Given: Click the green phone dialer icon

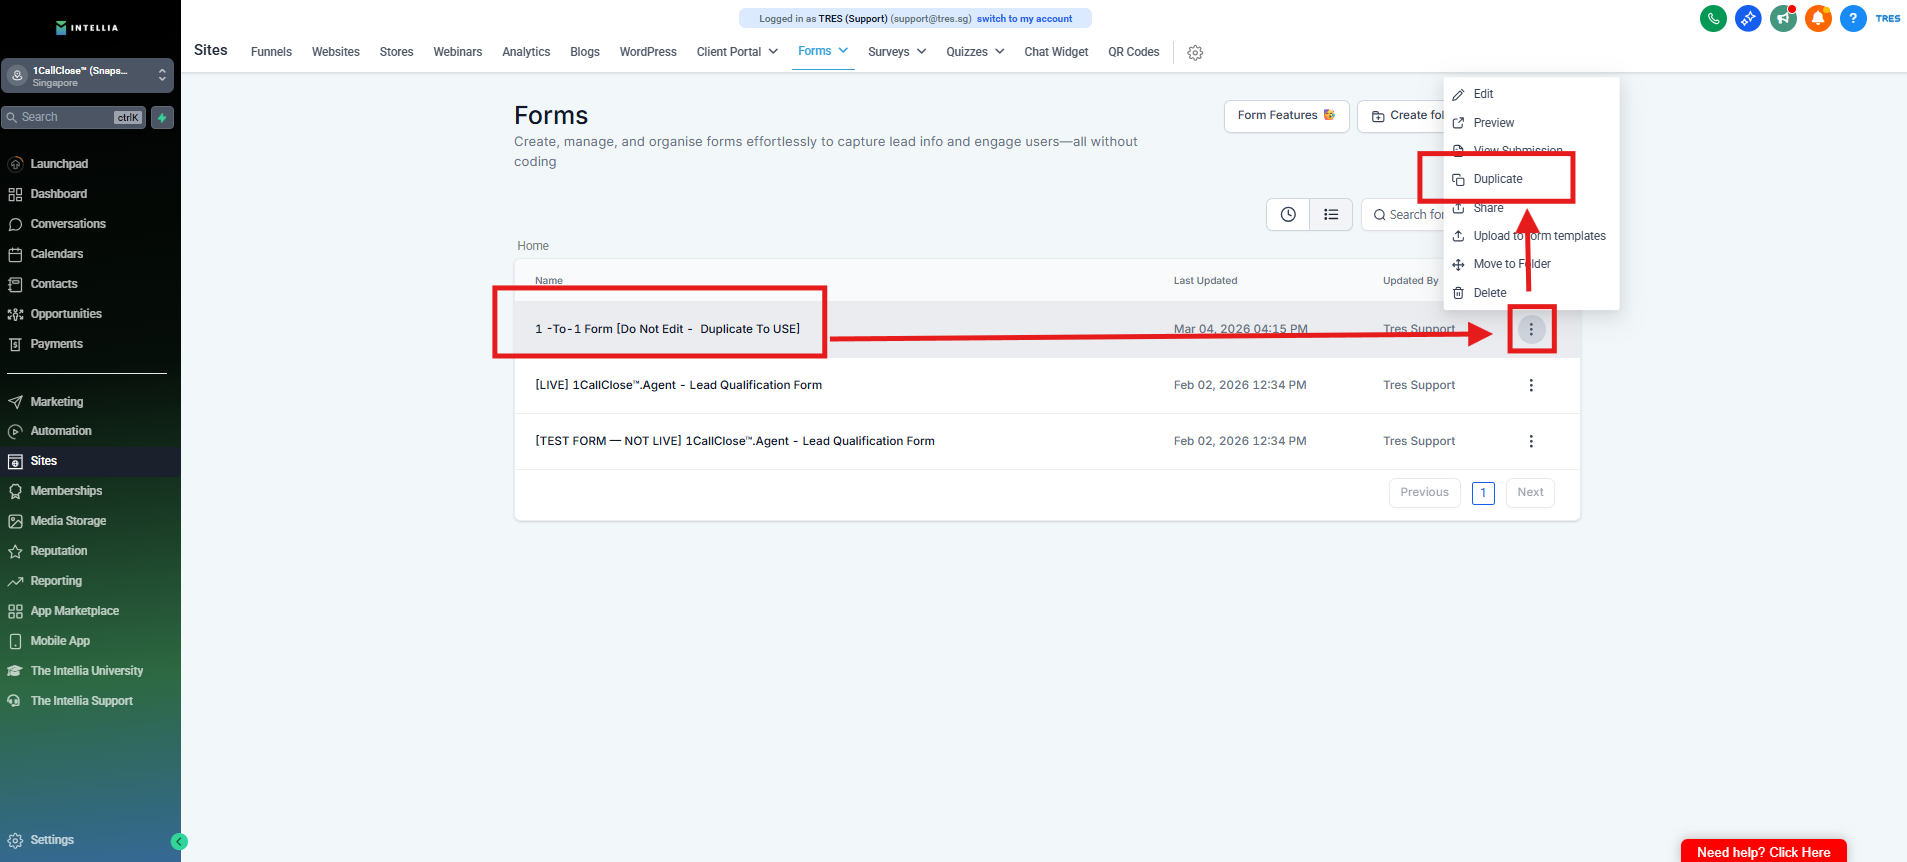Looking at the screenshot, I should coord(1713,18).
